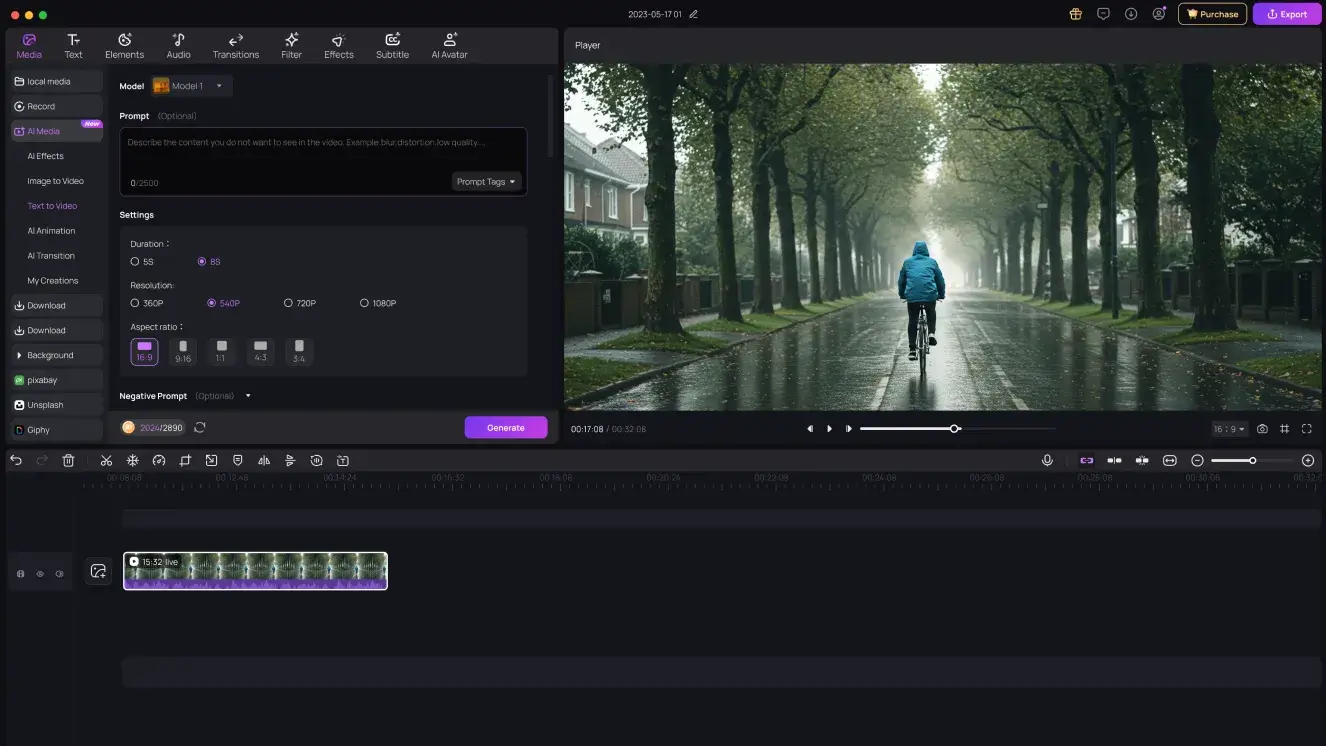The width and height of the screenshot is (1326, 746).
Task: Click the Generate button
Action: click(x=505, y=428)
